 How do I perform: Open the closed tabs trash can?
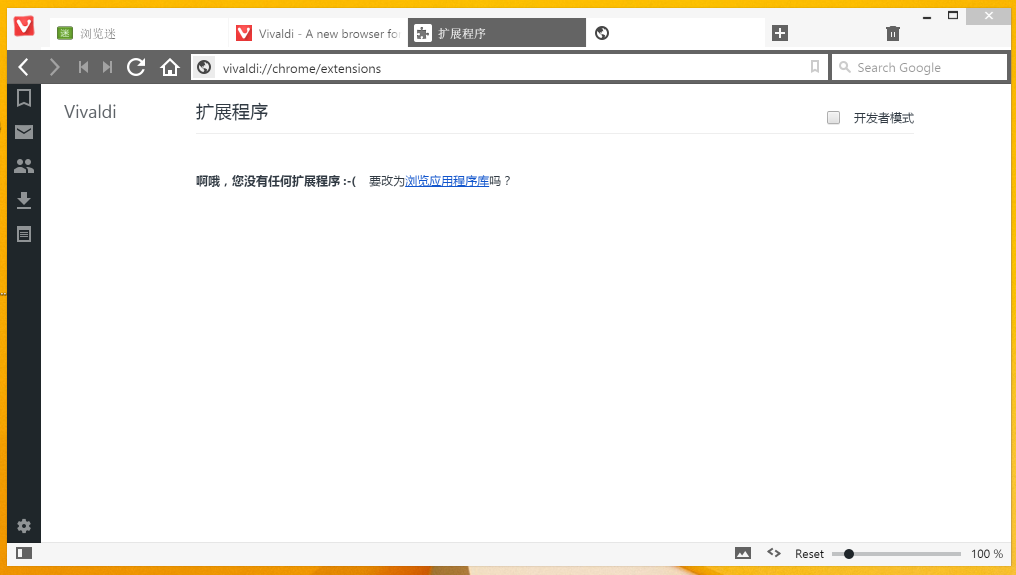pyautogui.click(x=893, y=33)
